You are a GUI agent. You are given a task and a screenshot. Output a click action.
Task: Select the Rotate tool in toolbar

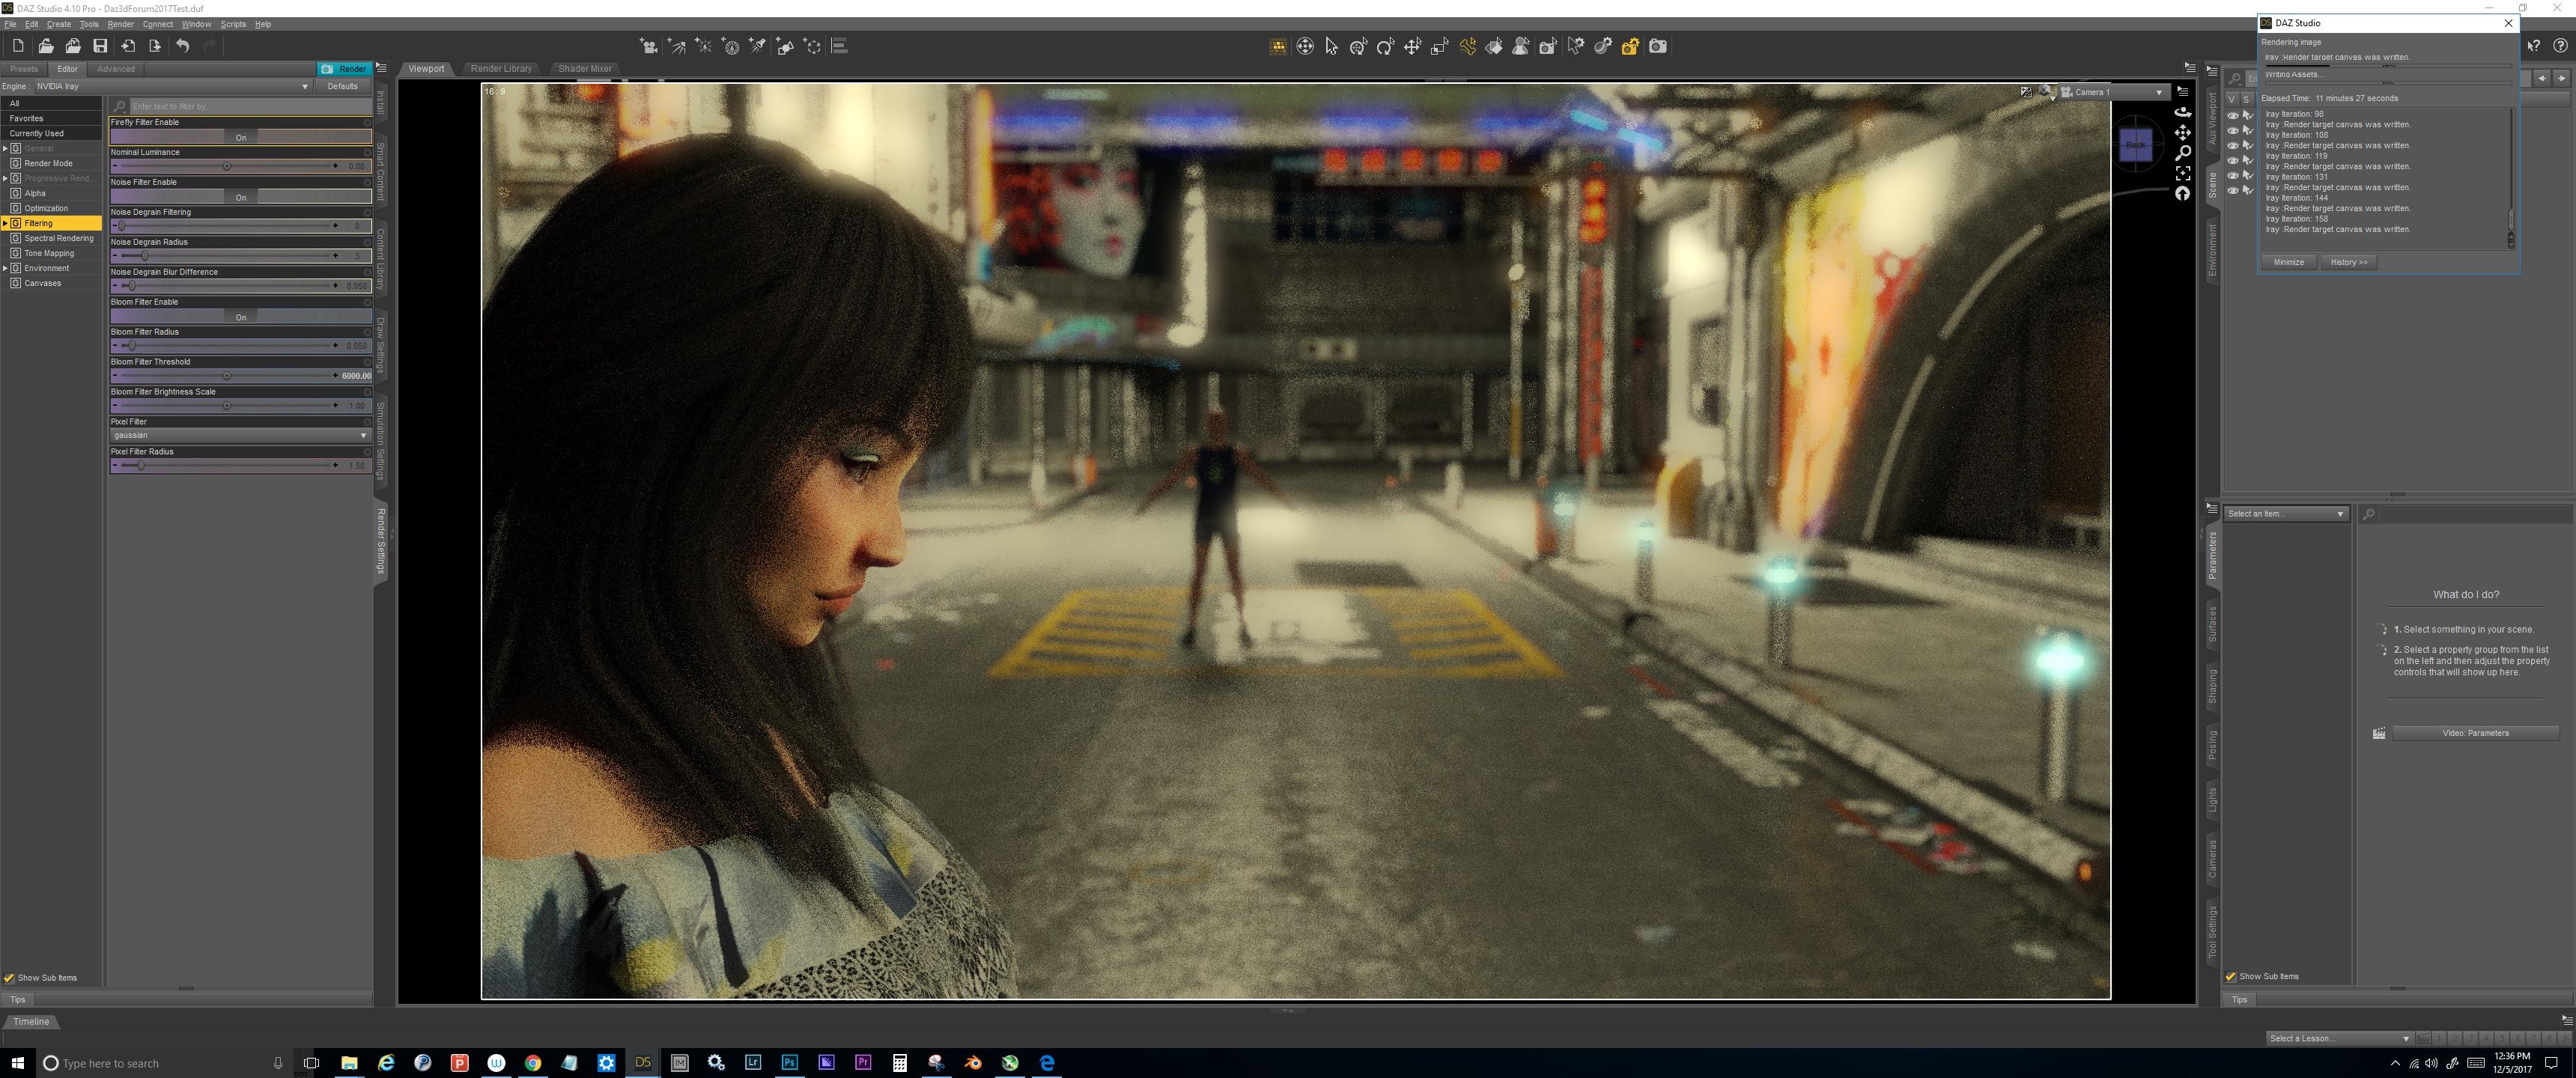click(1385, 47)
